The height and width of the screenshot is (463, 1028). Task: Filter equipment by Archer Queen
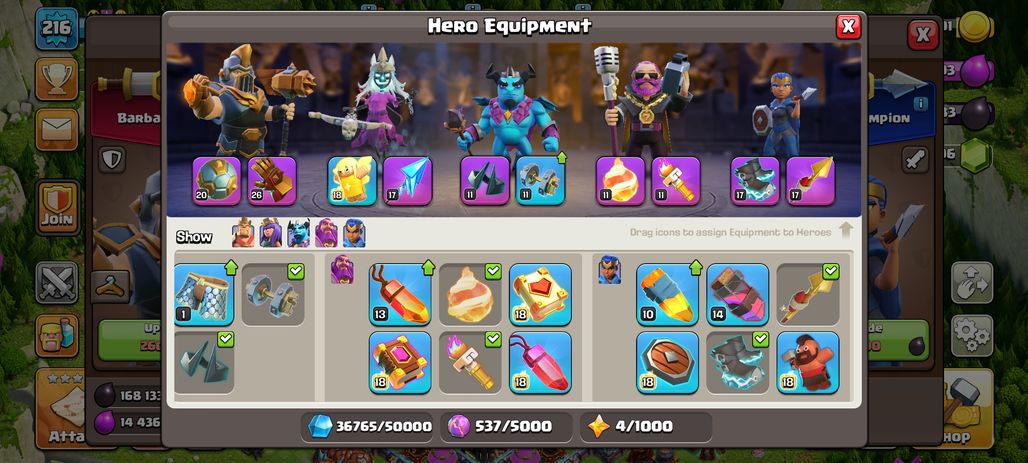click(271, 233)
